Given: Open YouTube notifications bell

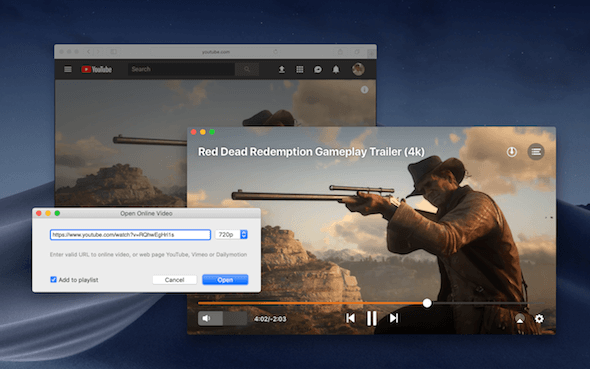Looking at the screenshot, I should point(336,69).
